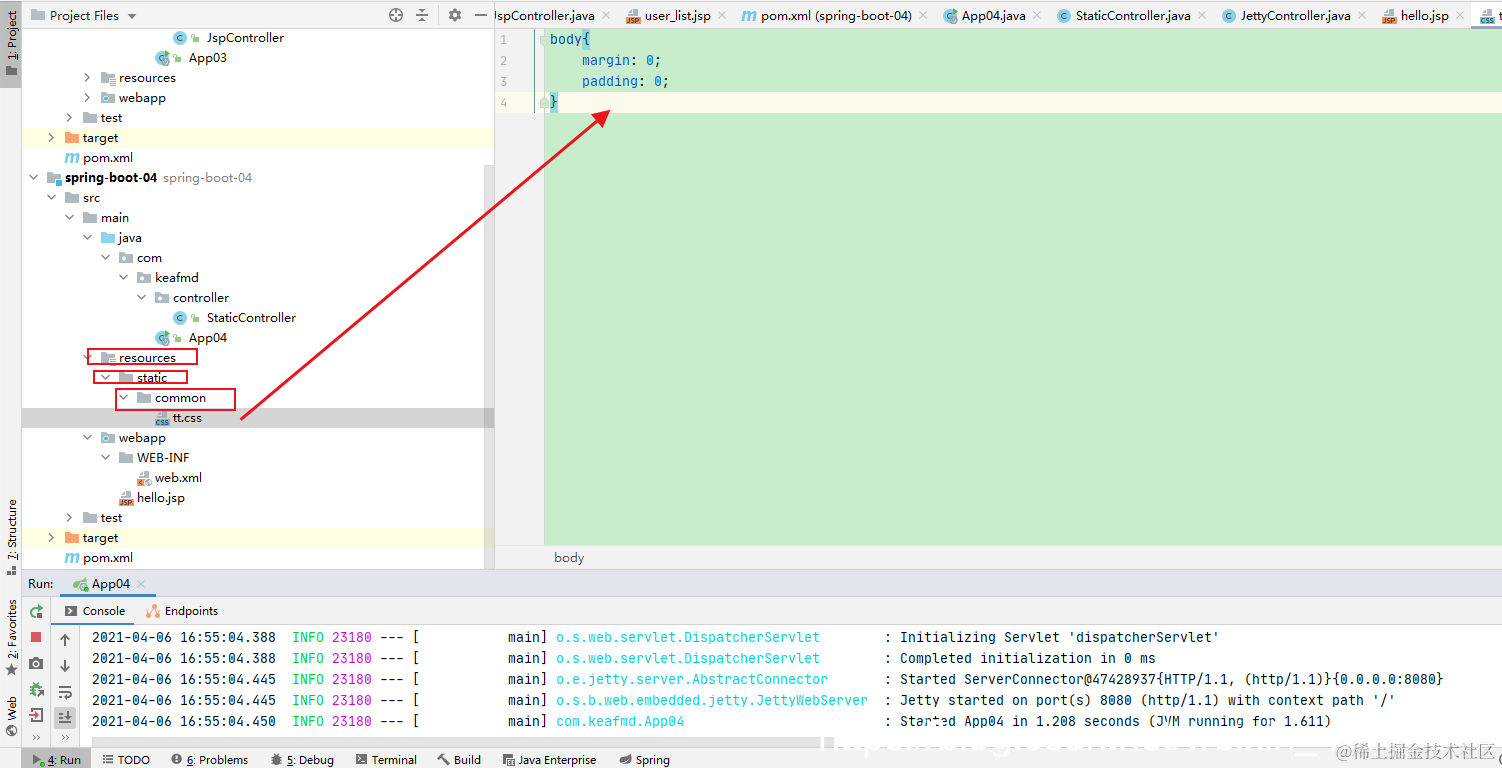The width and height of the screenshot is (1502, 768).
Task: Click the body breadcrumb below the editor
Action: click(x=569, y=558)
